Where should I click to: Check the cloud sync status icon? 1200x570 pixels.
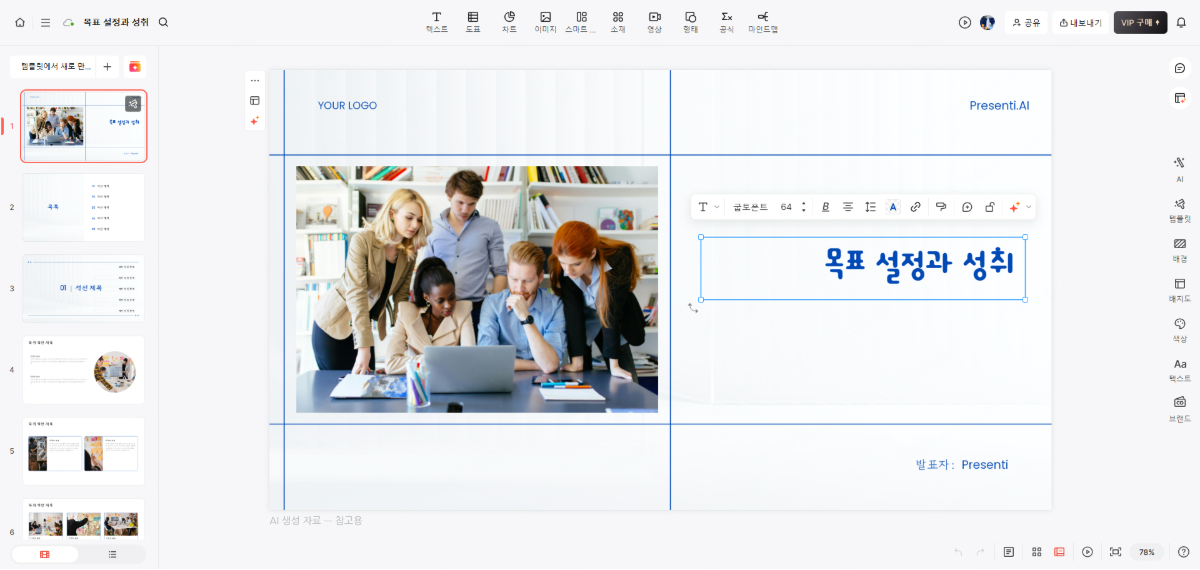point(68,22)
